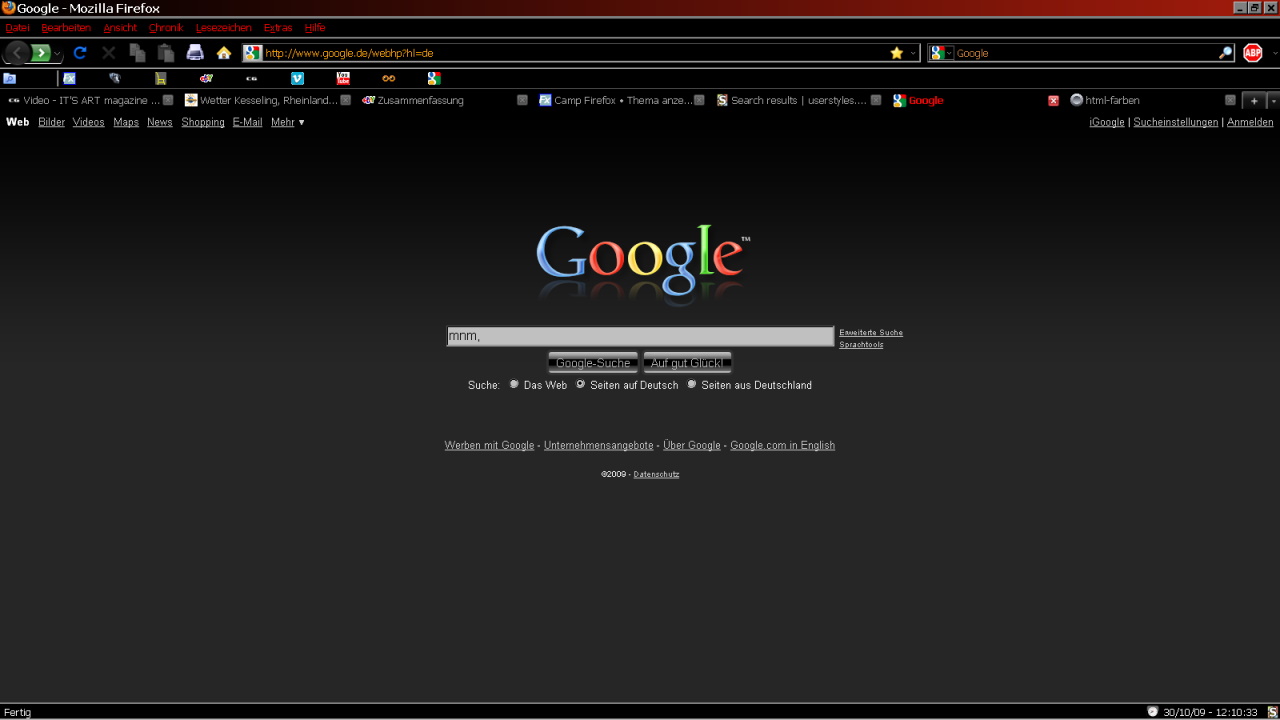Viewport: 1280px width, 720px height.
Task: Open the address bar history dropdown arrow
Action: (x=913, y=53)
